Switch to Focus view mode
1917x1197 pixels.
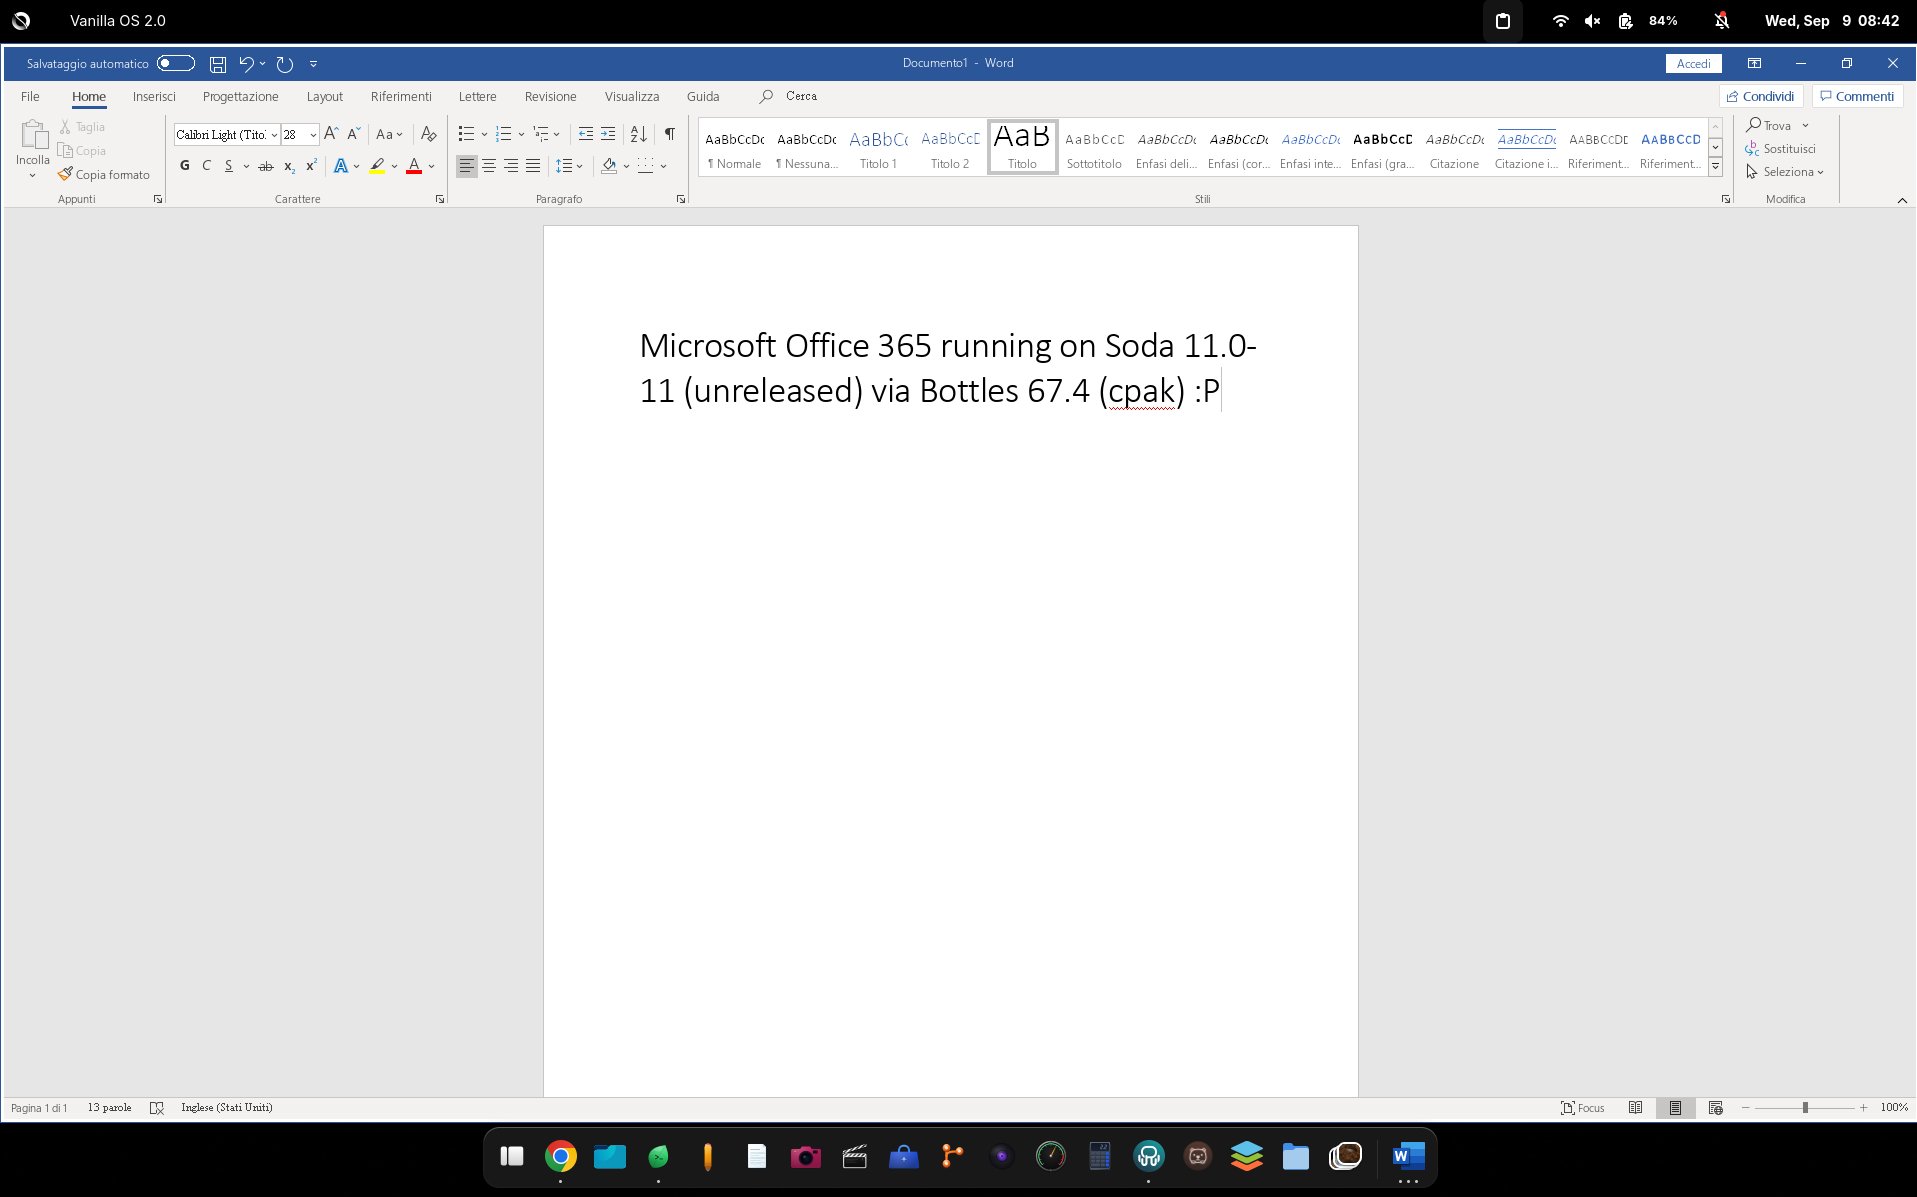1582,1107
